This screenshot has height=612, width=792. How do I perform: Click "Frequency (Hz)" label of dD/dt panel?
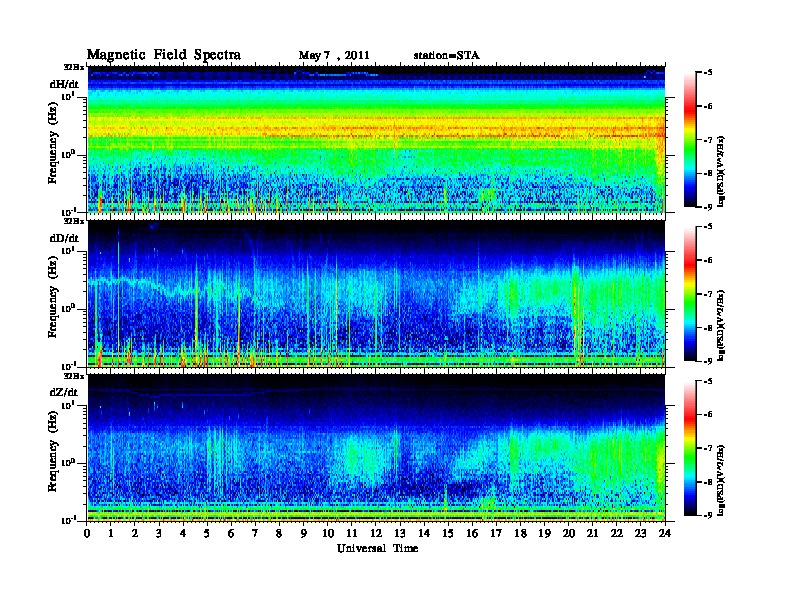53,297
